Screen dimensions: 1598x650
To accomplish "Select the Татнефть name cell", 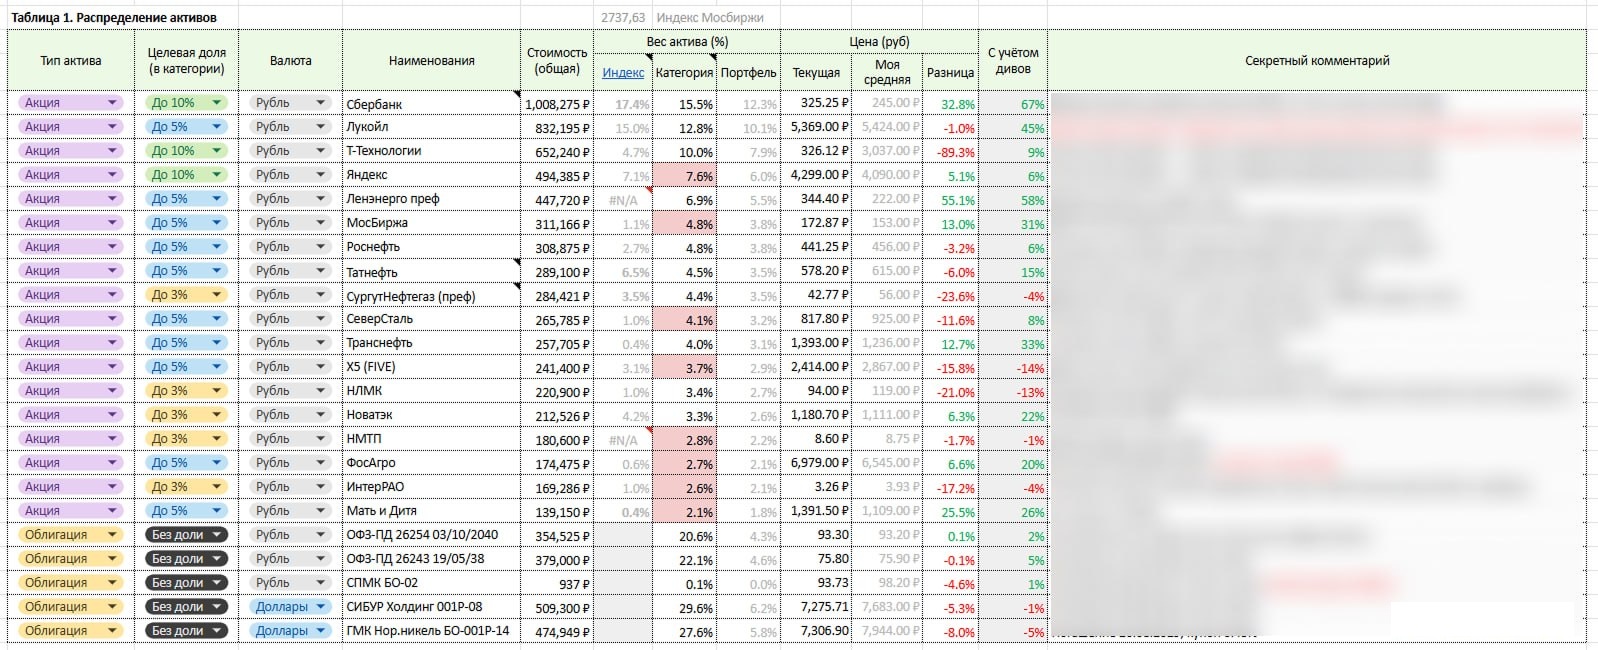I will click(x=432, y=271).
